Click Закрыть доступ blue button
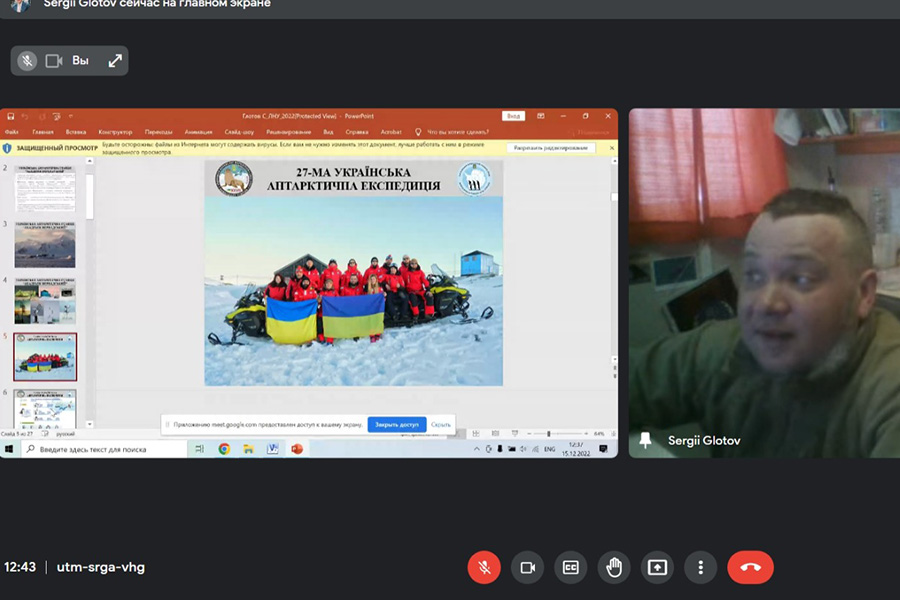 [x=397, y=425]
